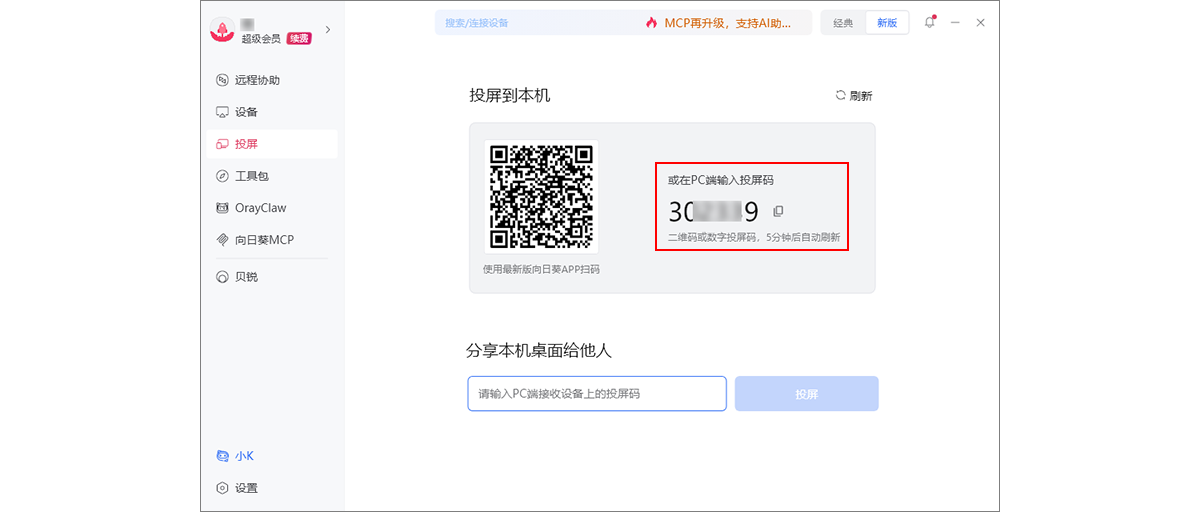This screenshot has height=512, width=1200.
Task: Minimize the window
Action: click(x=956, y=22)
